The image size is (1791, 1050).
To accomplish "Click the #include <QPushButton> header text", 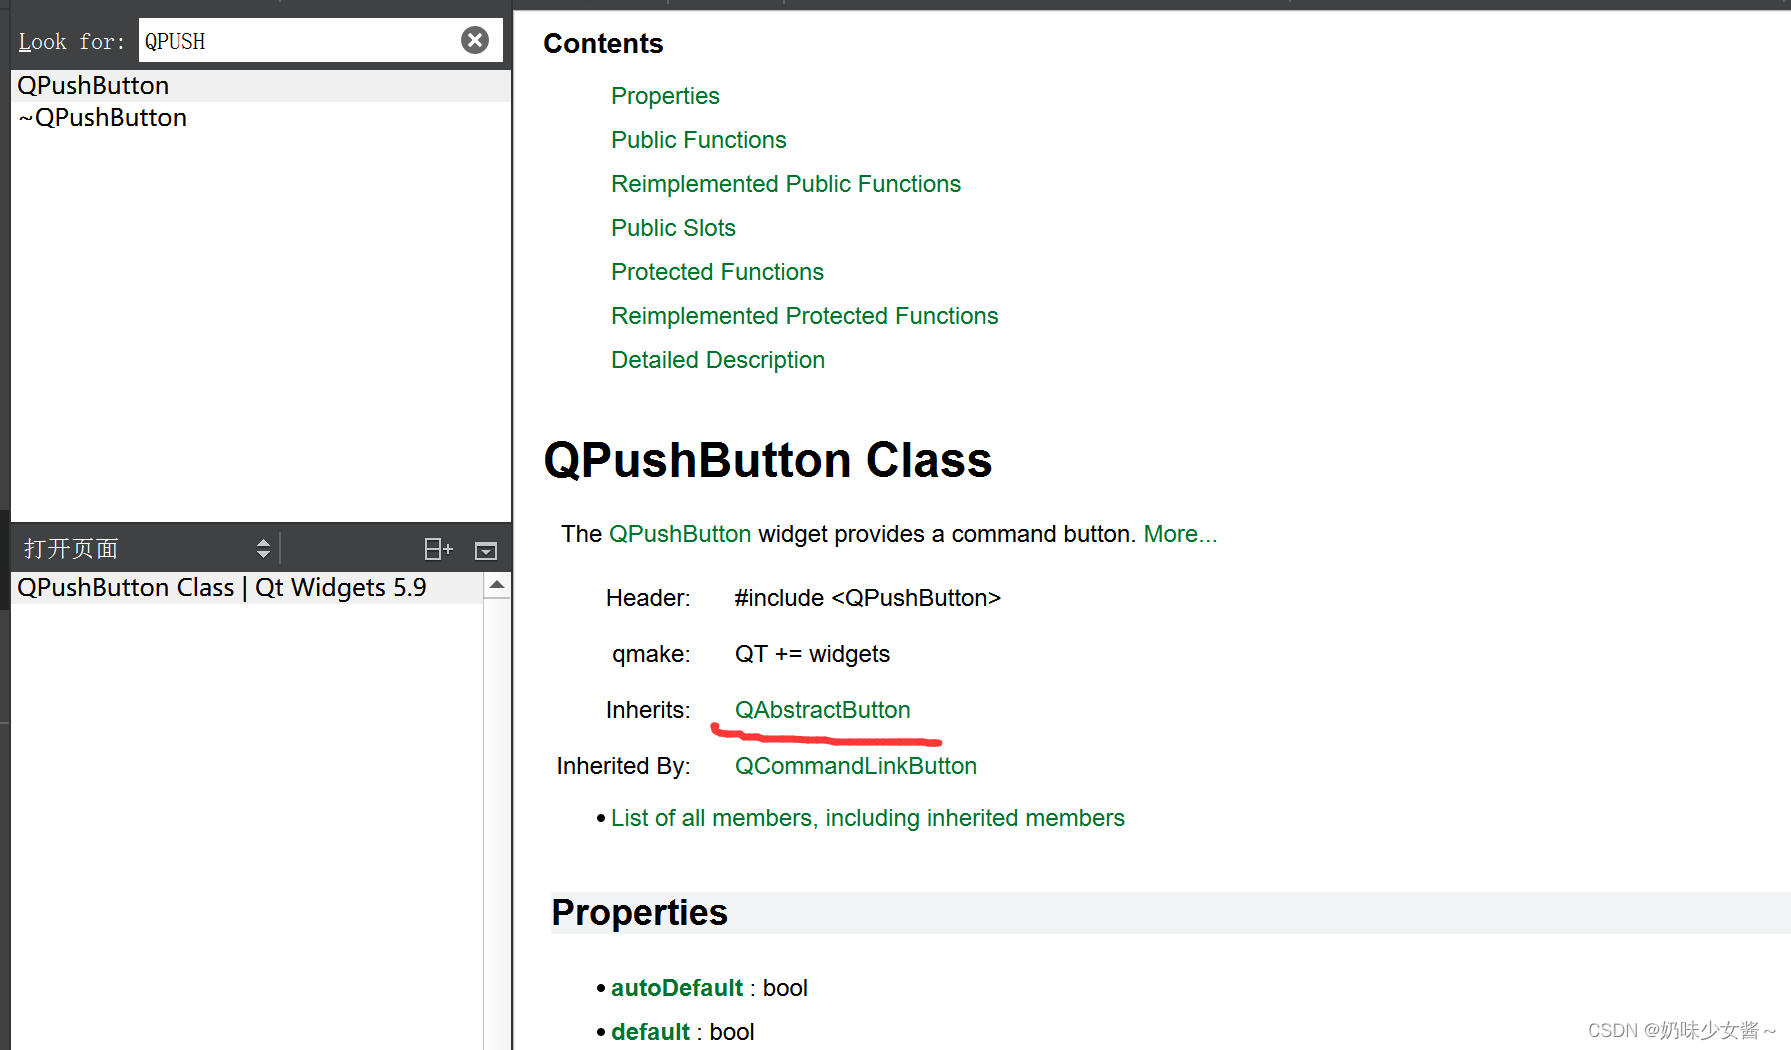I will (867, 598).
